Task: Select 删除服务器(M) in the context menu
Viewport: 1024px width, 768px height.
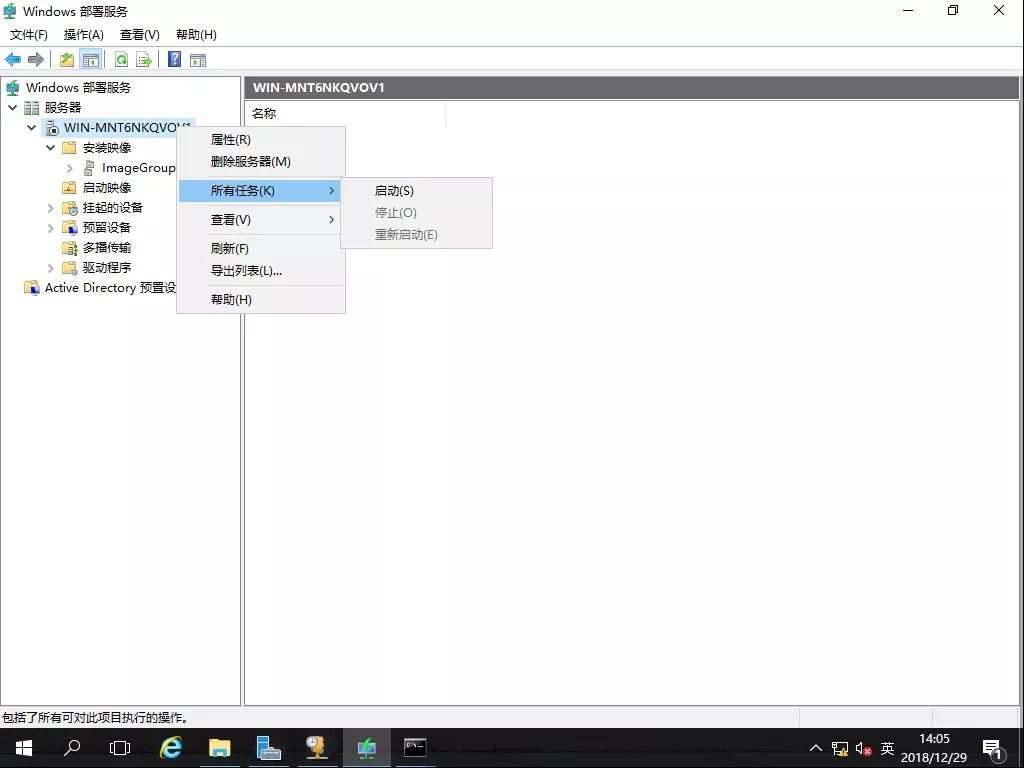Action: coord(250,162)
